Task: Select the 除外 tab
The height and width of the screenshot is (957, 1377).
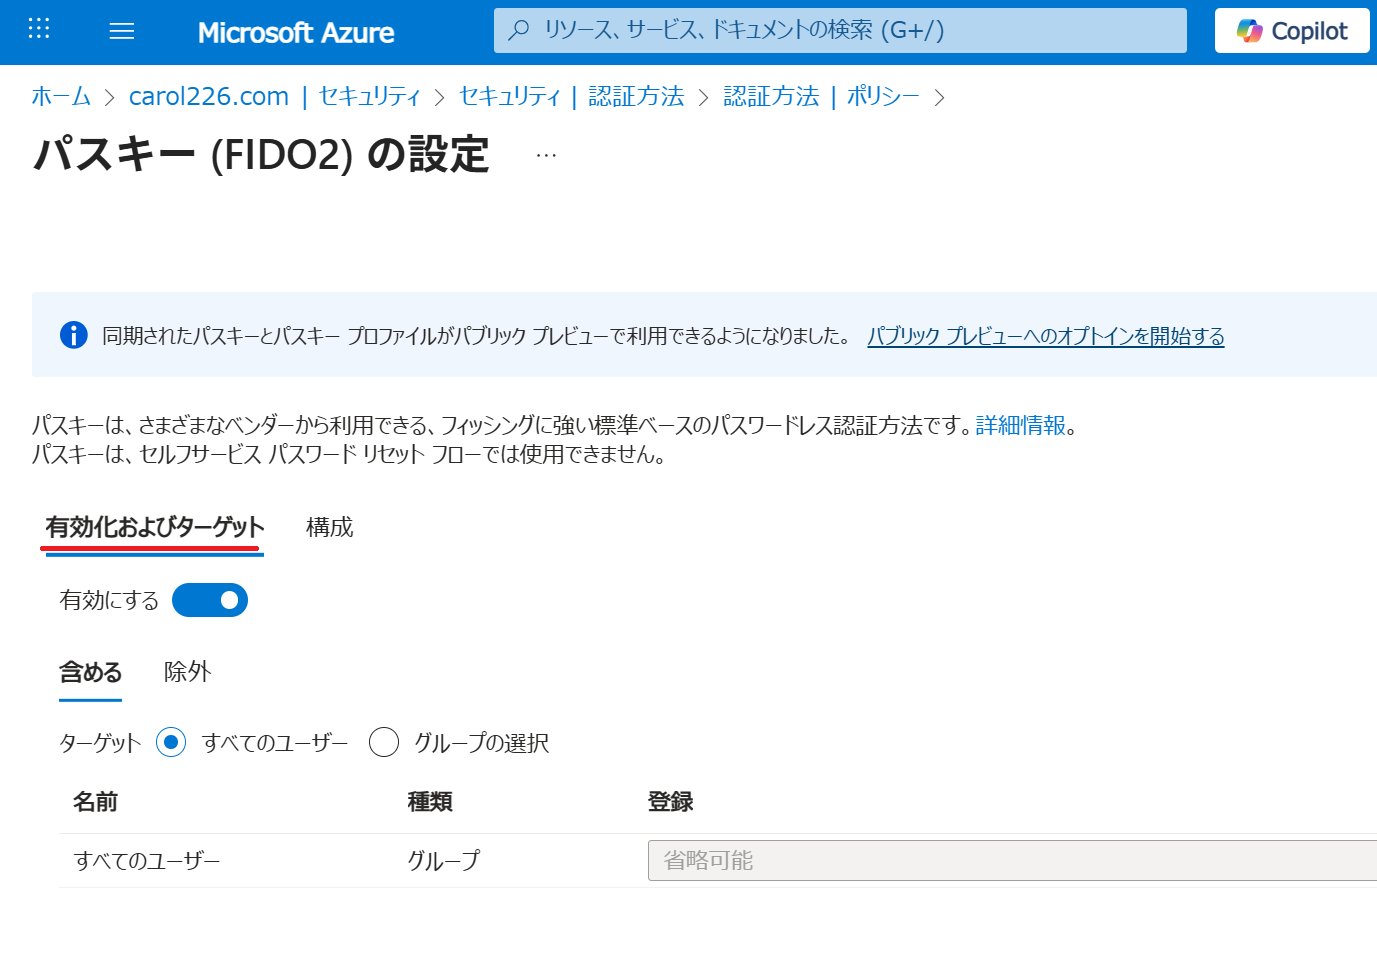Action: coord(188,672)
